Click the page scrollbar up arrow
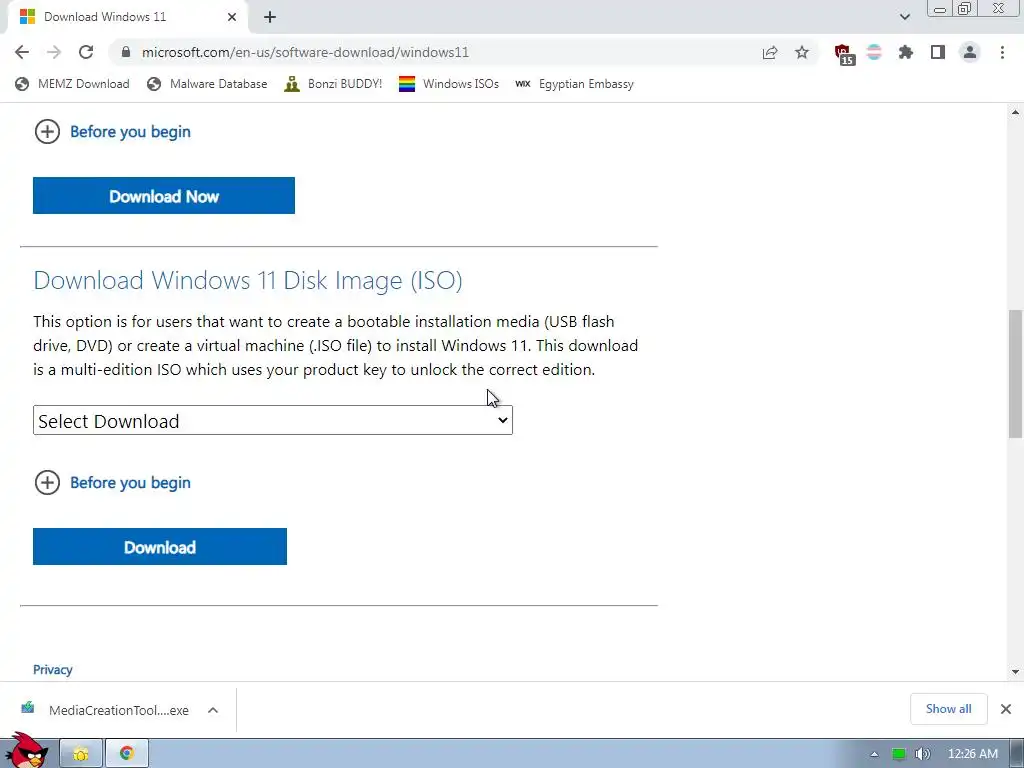 (x=1015, y=112)
